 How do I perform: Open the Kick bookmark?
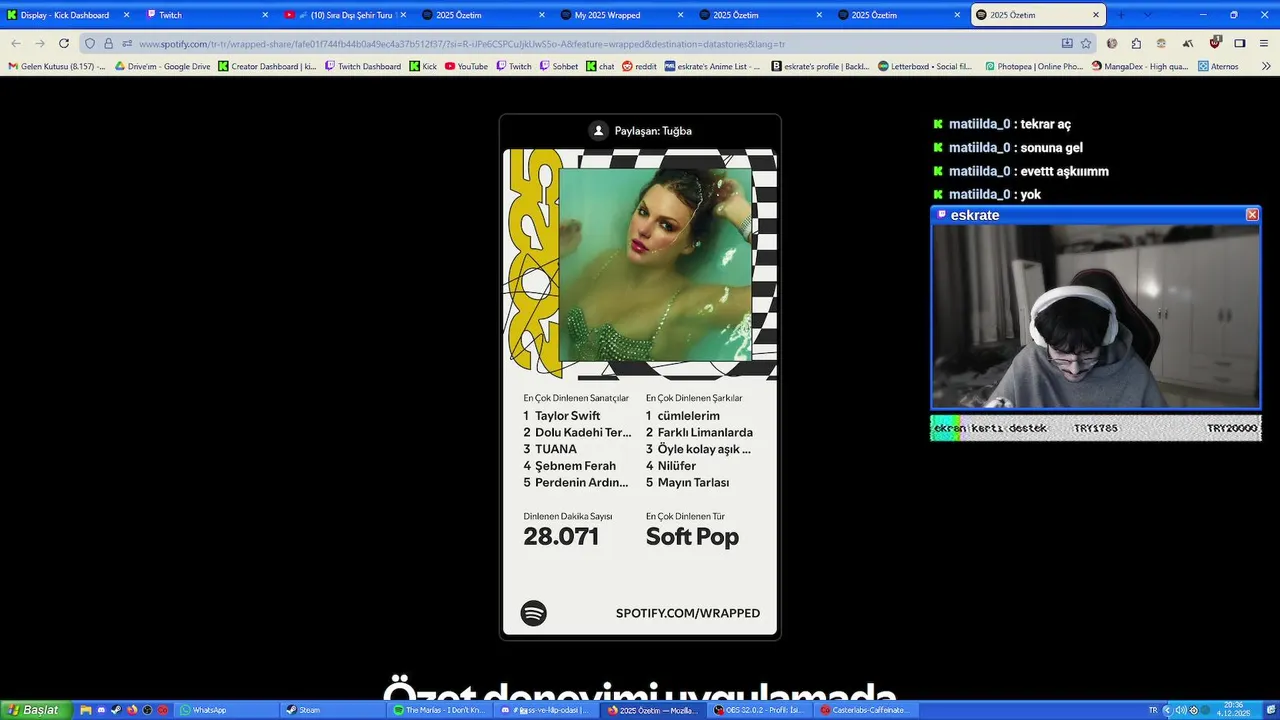(423, 66)
